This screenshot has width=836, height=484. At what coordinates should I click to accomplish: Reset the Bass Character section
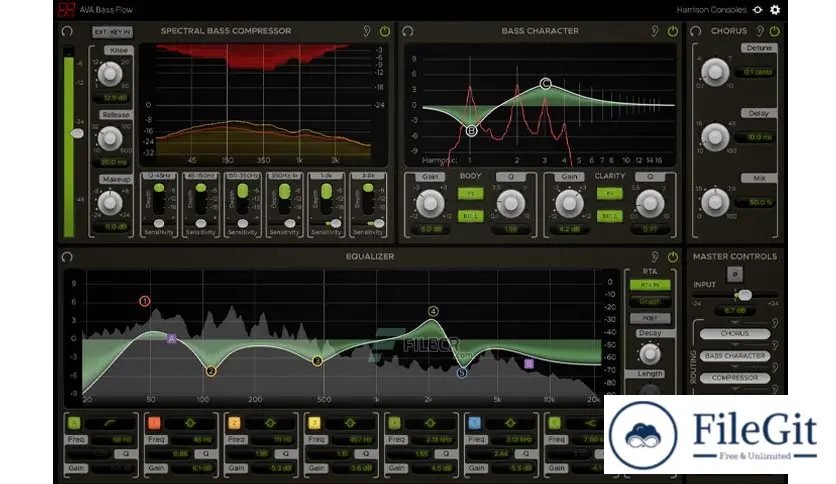(408, 31)
